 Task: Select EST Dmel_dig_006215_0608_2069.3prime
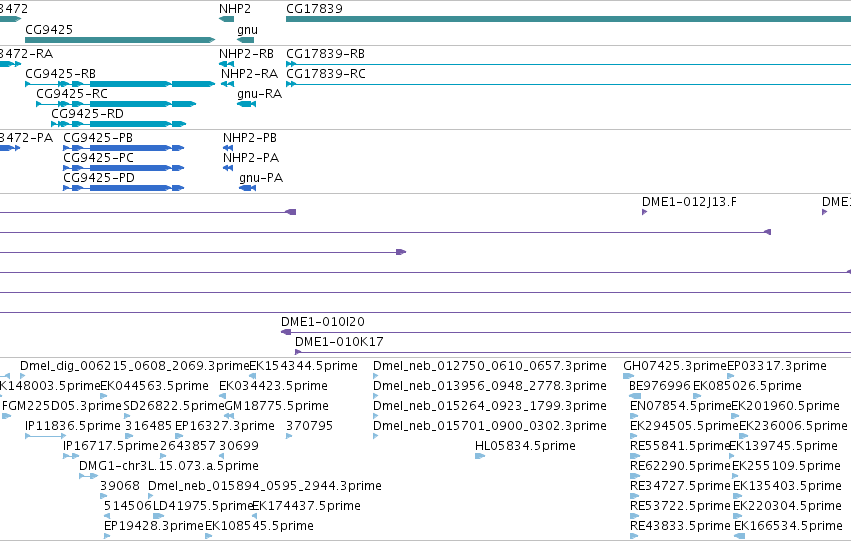tap(135, 366)
